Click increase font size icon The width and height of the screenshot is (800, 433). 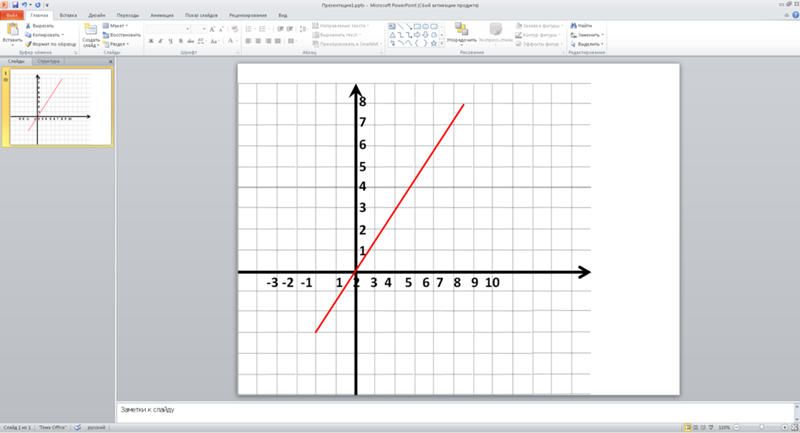(x=212, y=29)
